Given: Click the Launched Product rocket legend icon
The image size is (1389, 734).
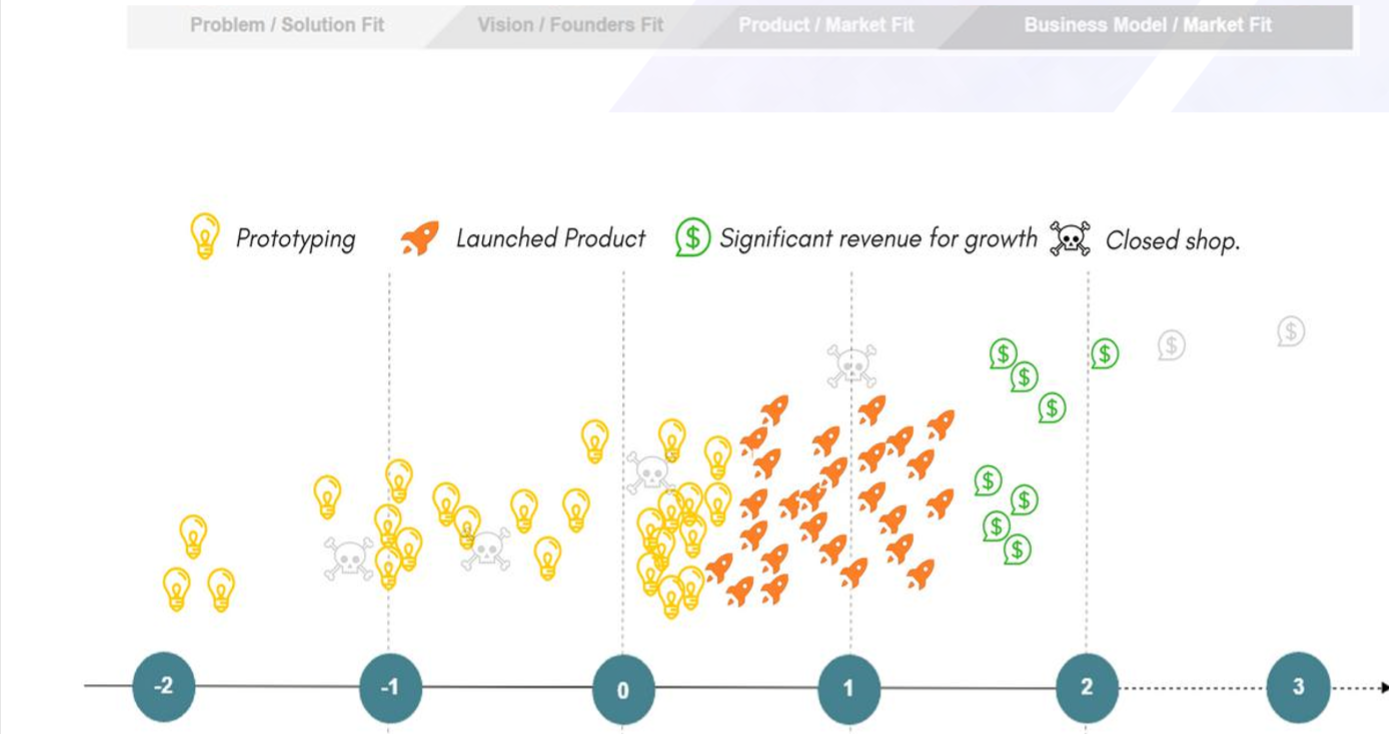Looking at the screenshot, I should (420, 238).
